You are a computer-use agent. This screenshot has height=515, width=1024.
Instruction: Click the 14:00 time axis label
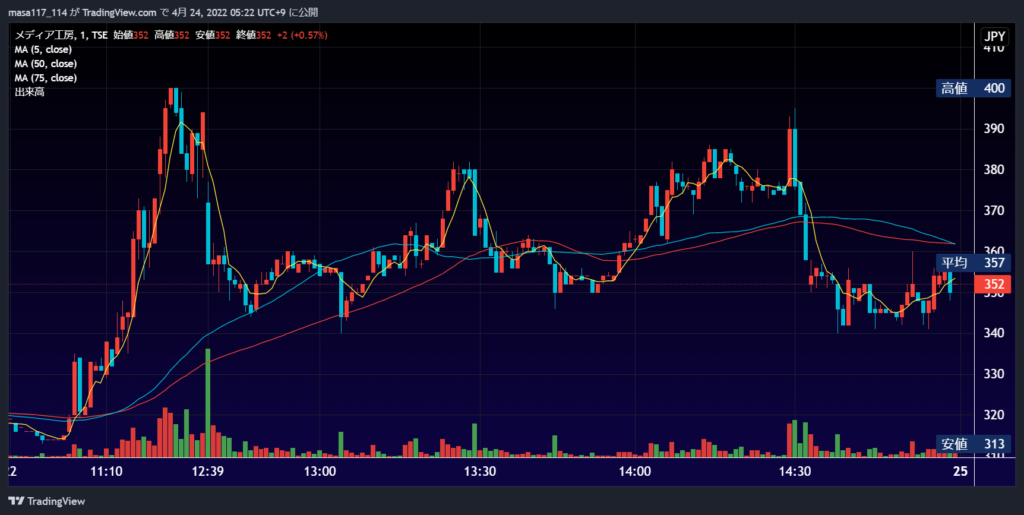coord(635,471)
